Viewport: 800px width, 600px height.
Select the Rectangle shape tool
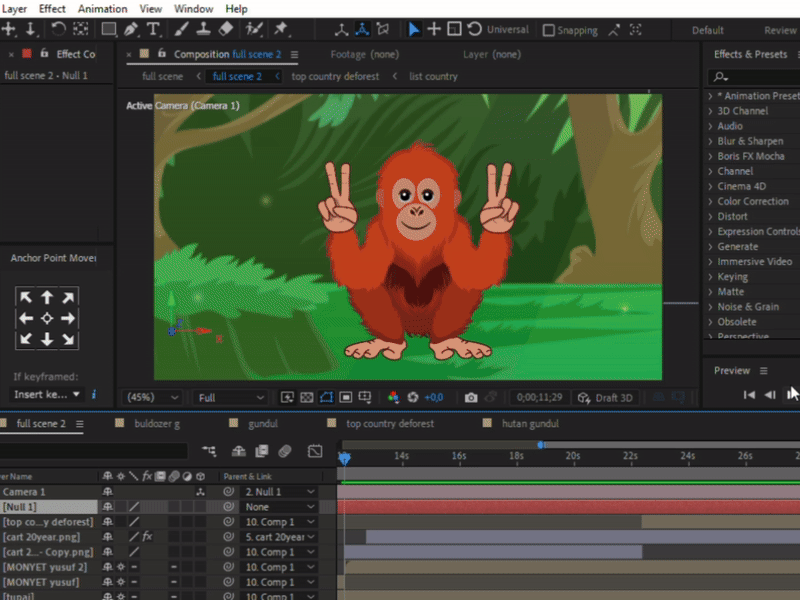click(108, 29)
